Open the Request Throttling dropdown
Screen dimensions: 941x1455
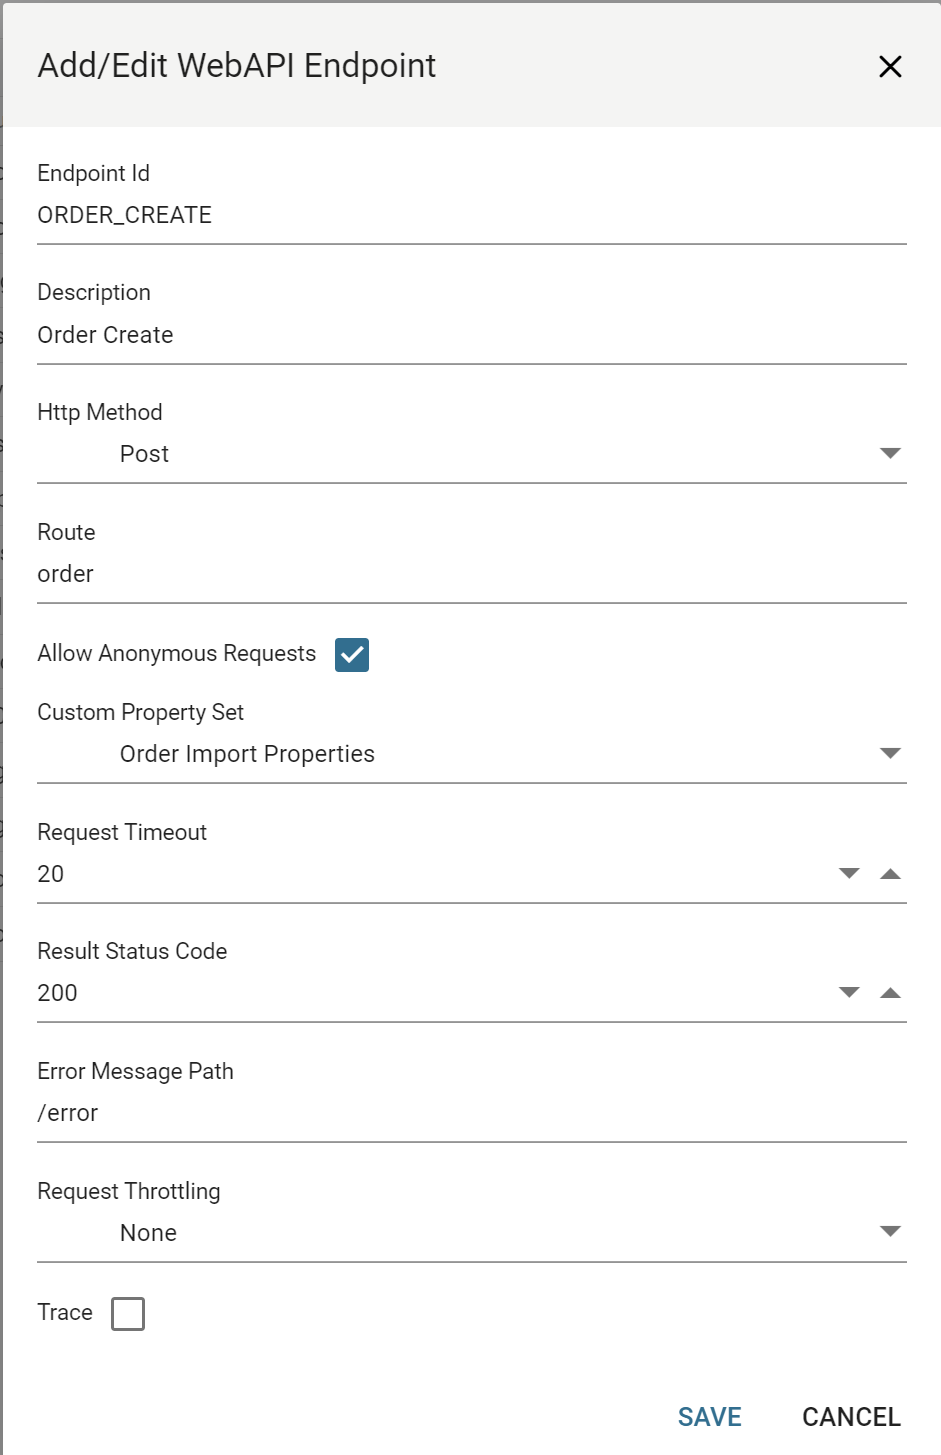click(890, 1232)
